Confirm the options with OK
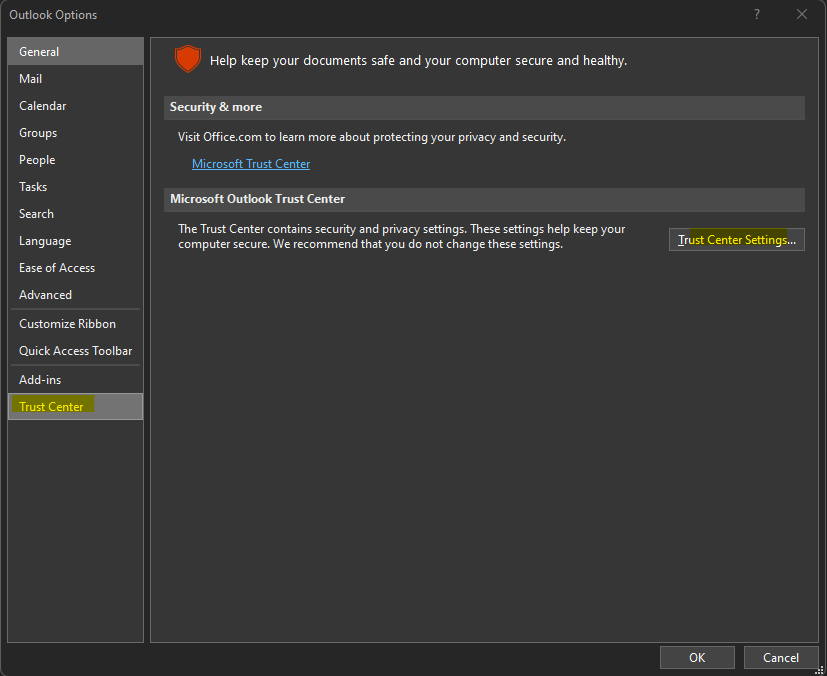 tap(697, 658)
